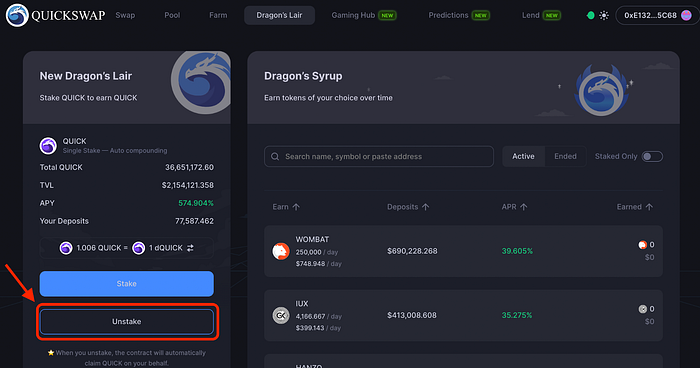
Task: Click the wallet avatar icon
Action: (686, 15)
